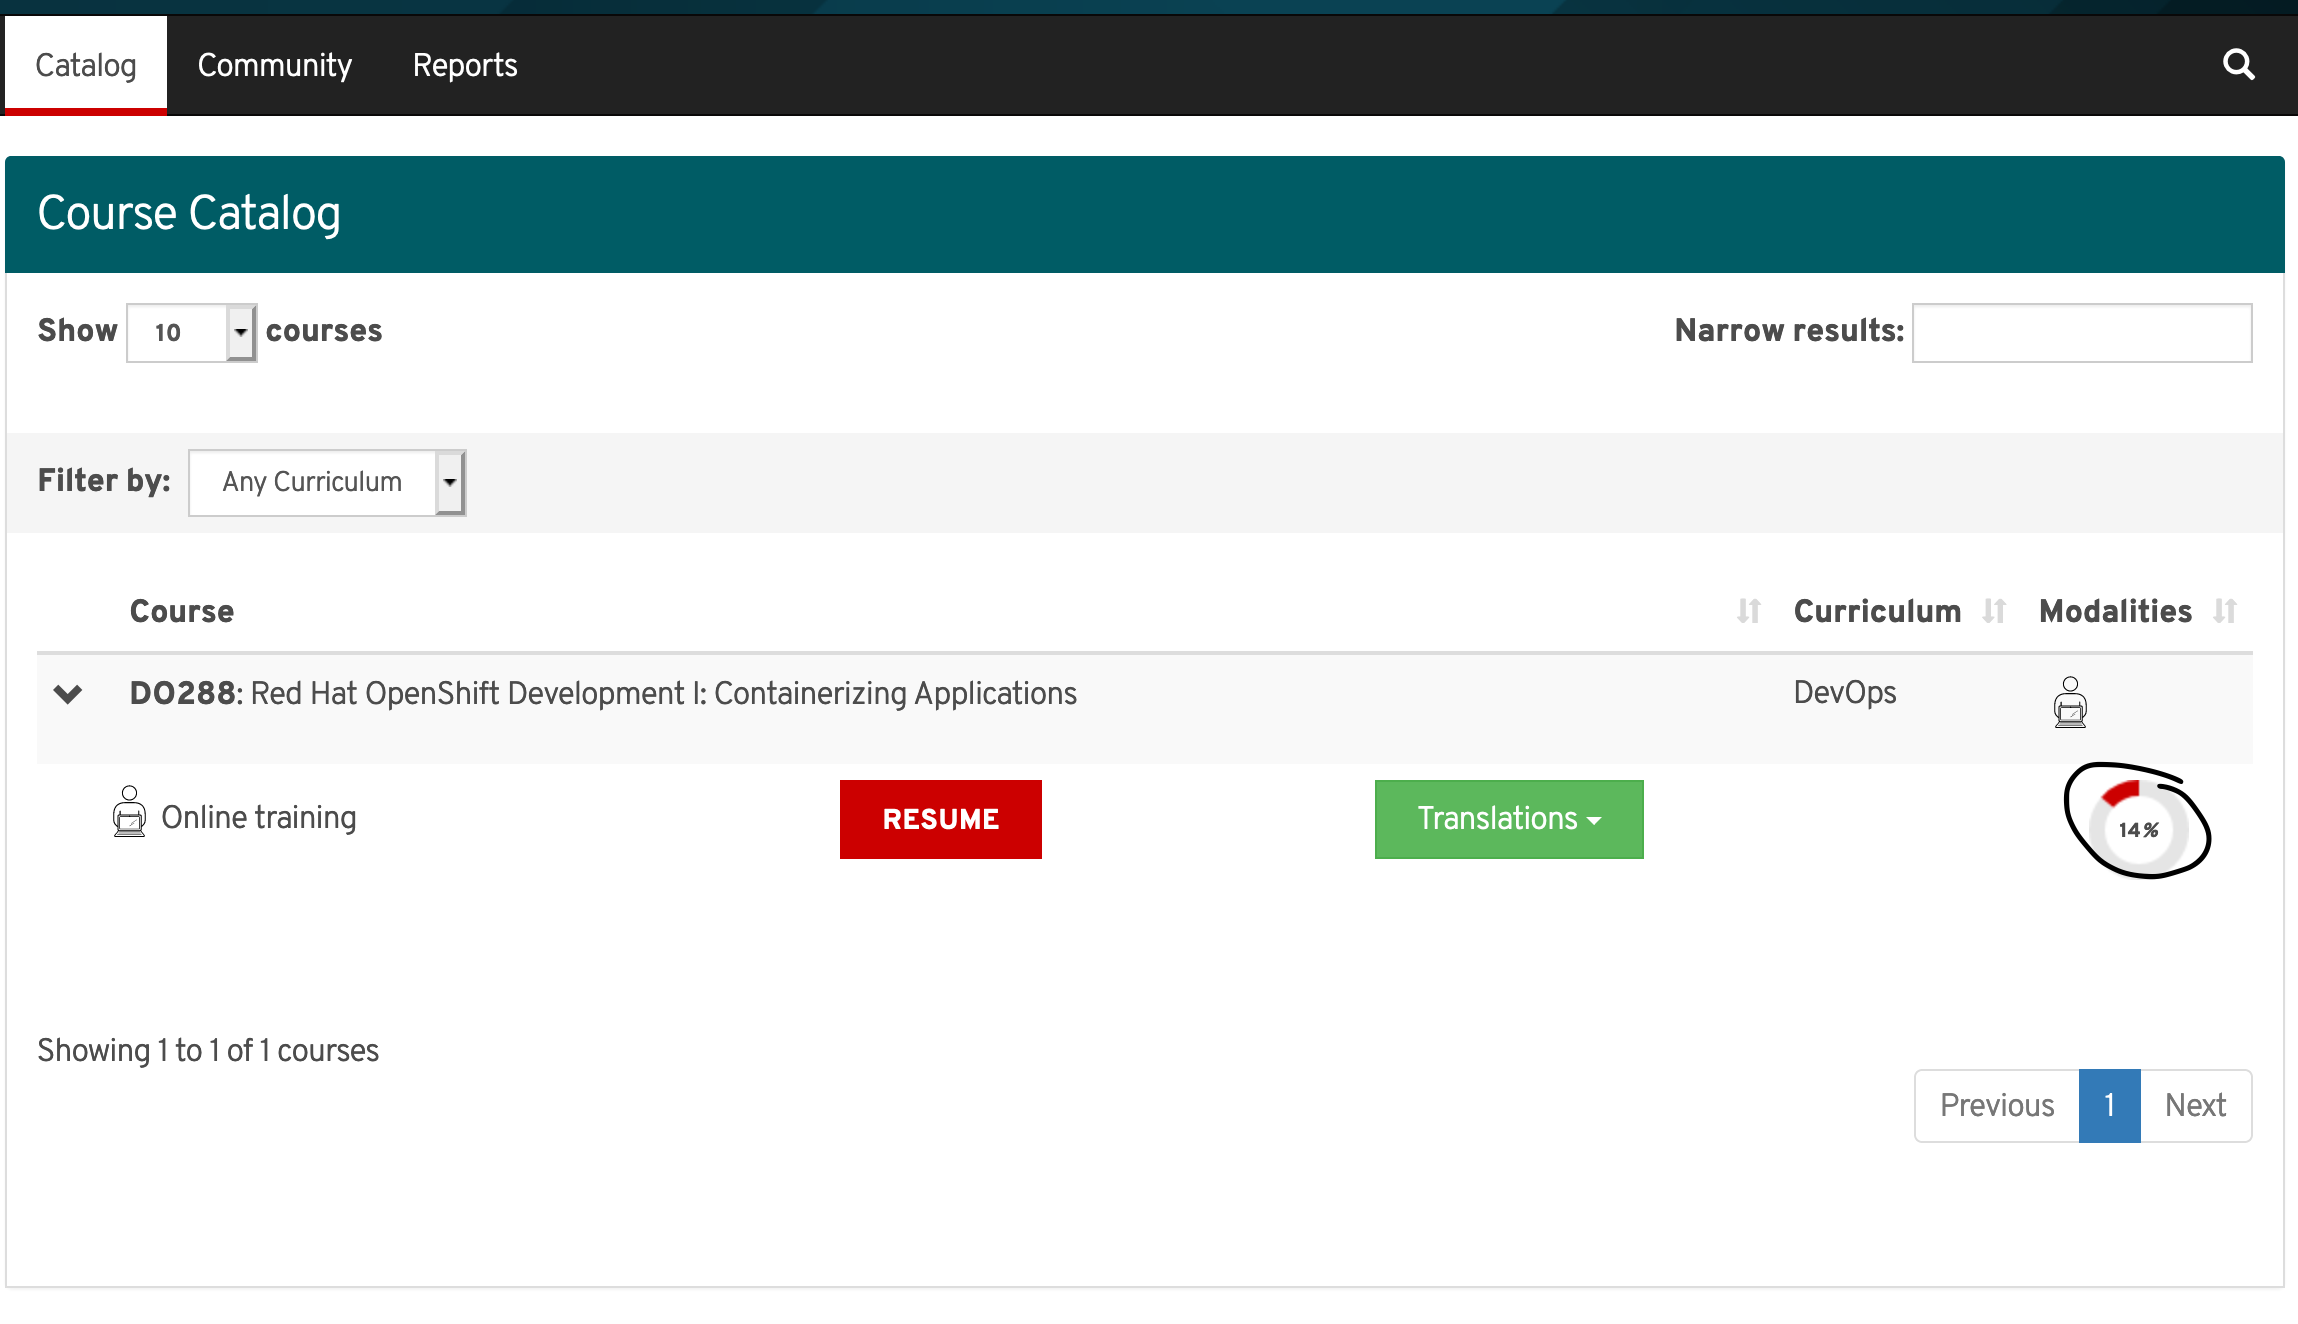Expand the Translations dropdown button
This screenshot has width=2298, height=1324.
point(1508,819)
